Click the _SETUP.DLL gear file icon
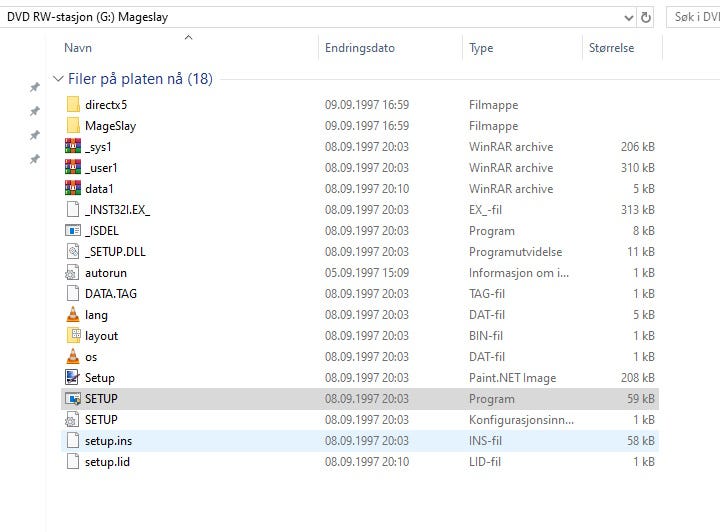Viewport: 720px width, 532px height. pos(73,252)
